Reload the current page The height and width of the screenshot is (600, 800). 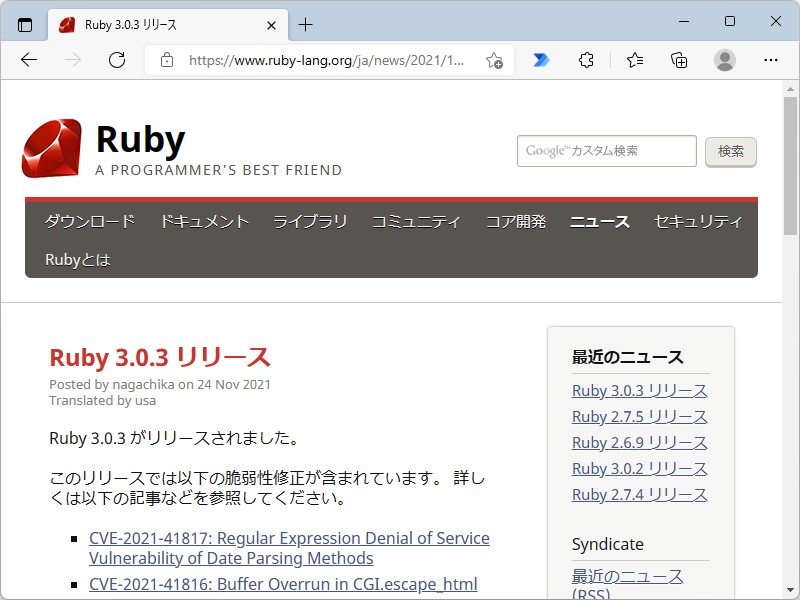pyautogui.click(x=117, y=60)
